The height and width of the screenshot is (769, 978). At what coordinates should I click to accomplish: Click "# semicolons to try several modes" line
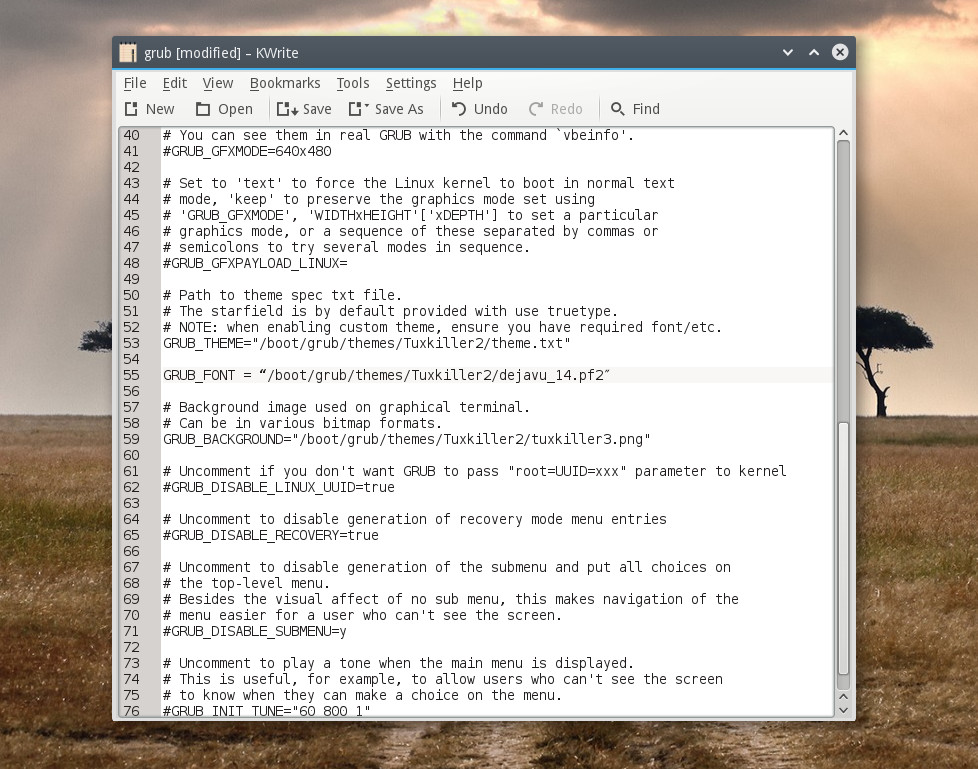tap(346, 247)
